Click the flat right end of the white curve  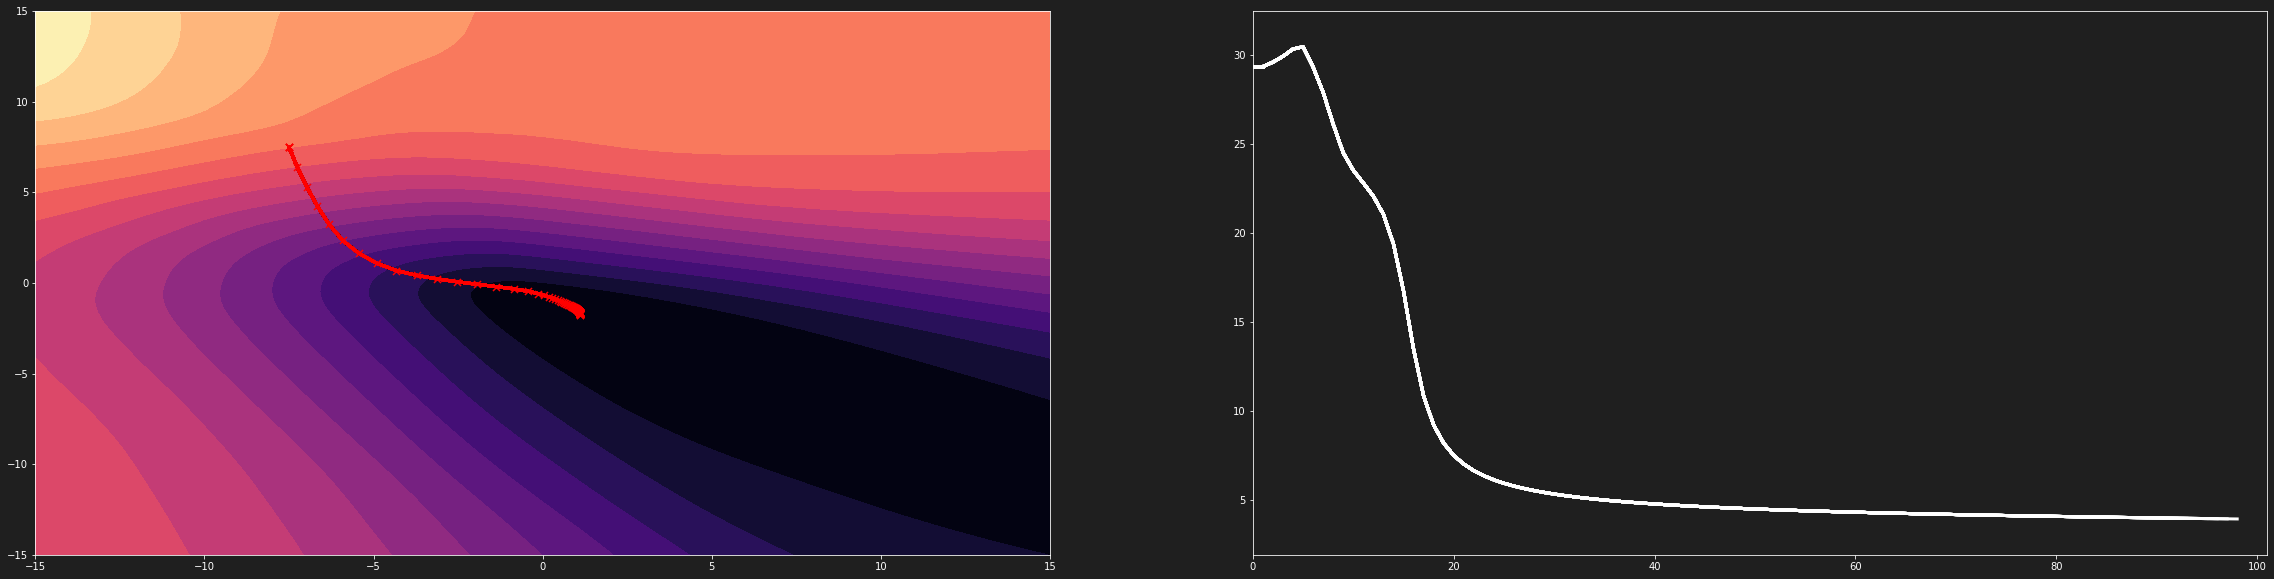tap(2235, 519)
